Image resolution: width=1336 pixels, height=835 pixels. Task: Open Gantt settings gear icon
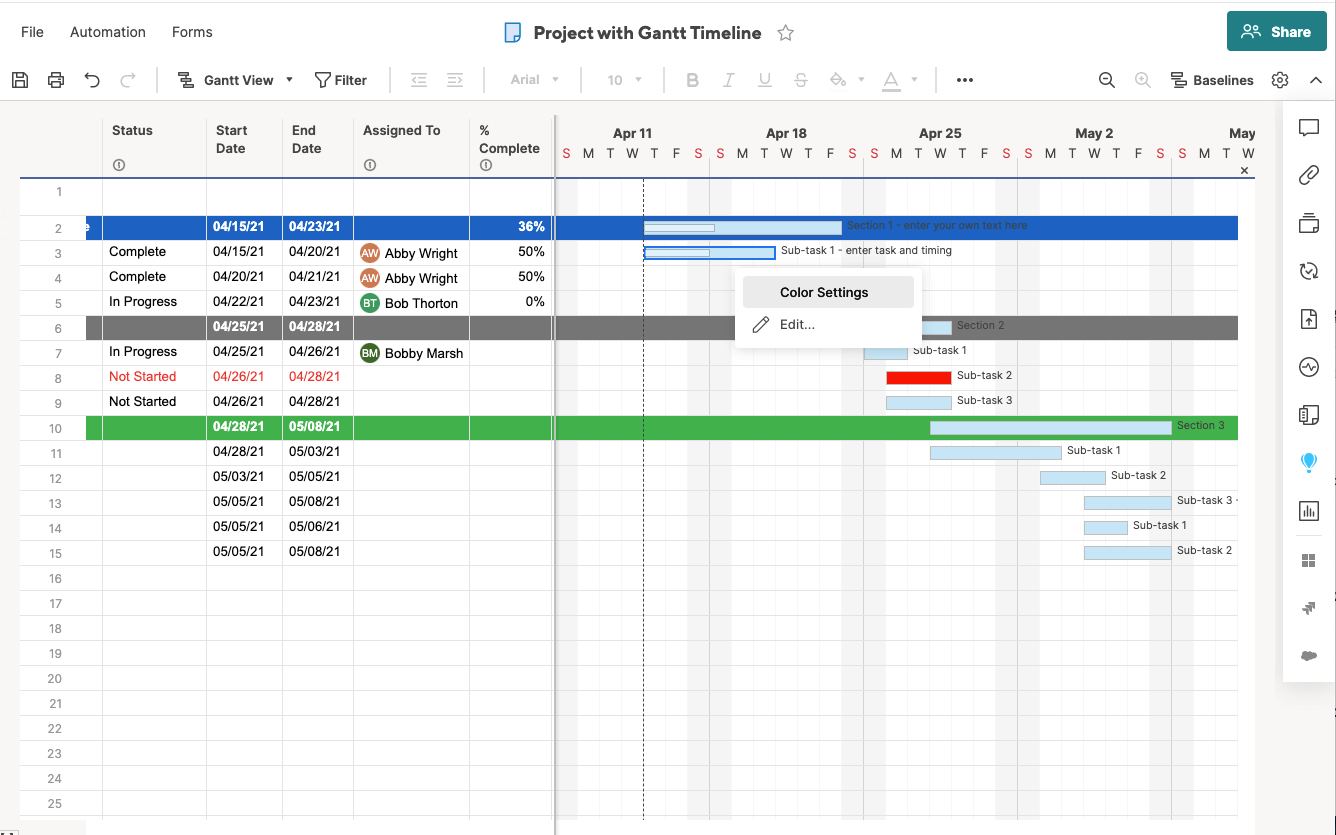(x=1280, y=80)
